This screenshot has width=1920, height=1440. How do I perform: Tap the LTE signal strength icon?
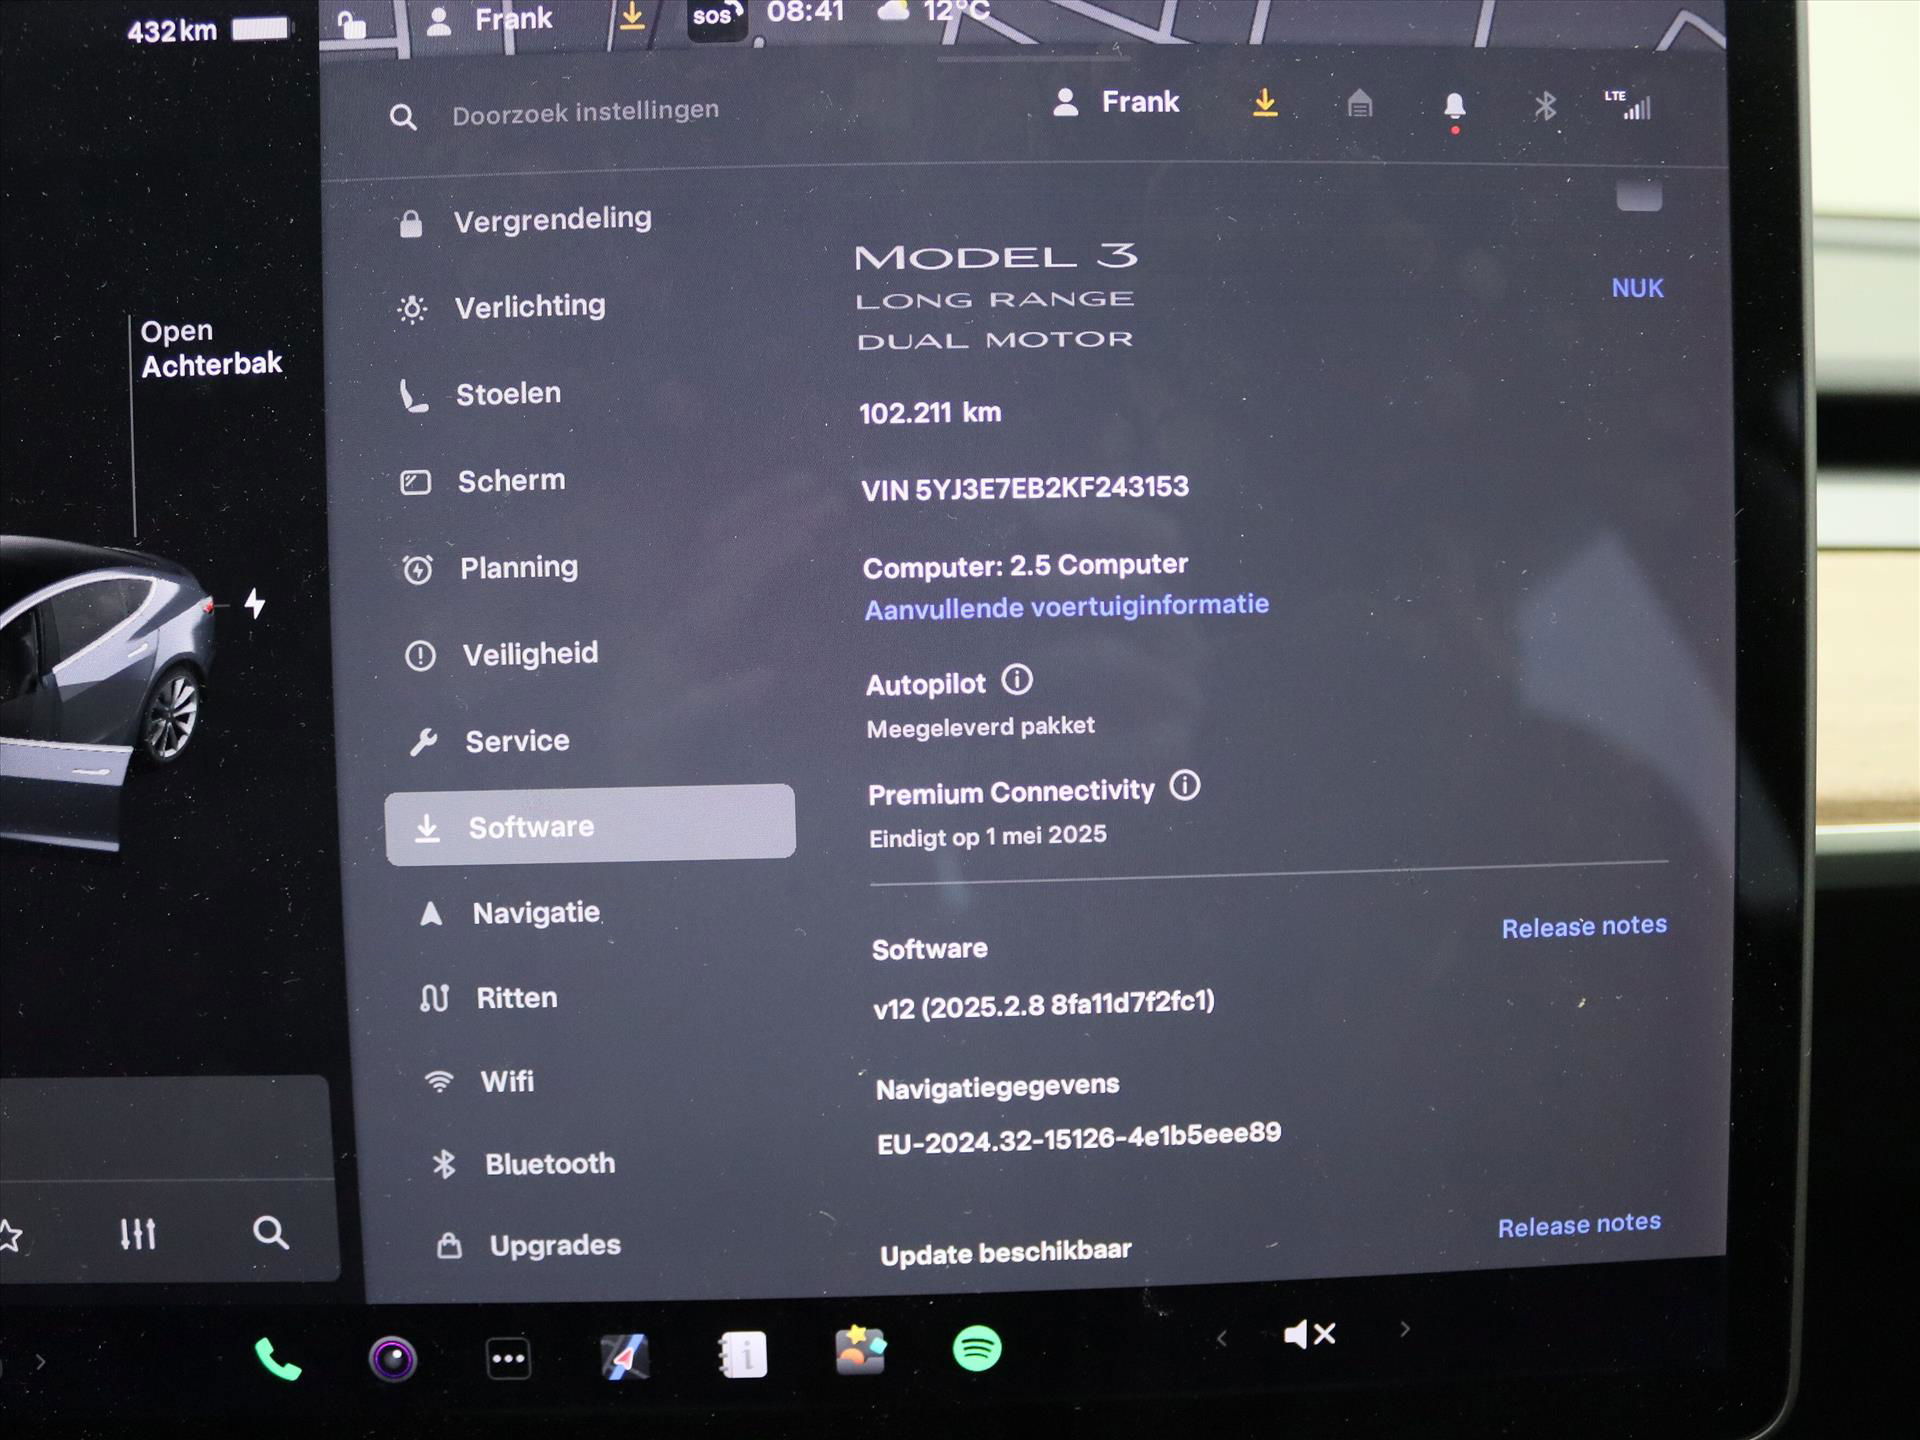(x=1628, y=105)
